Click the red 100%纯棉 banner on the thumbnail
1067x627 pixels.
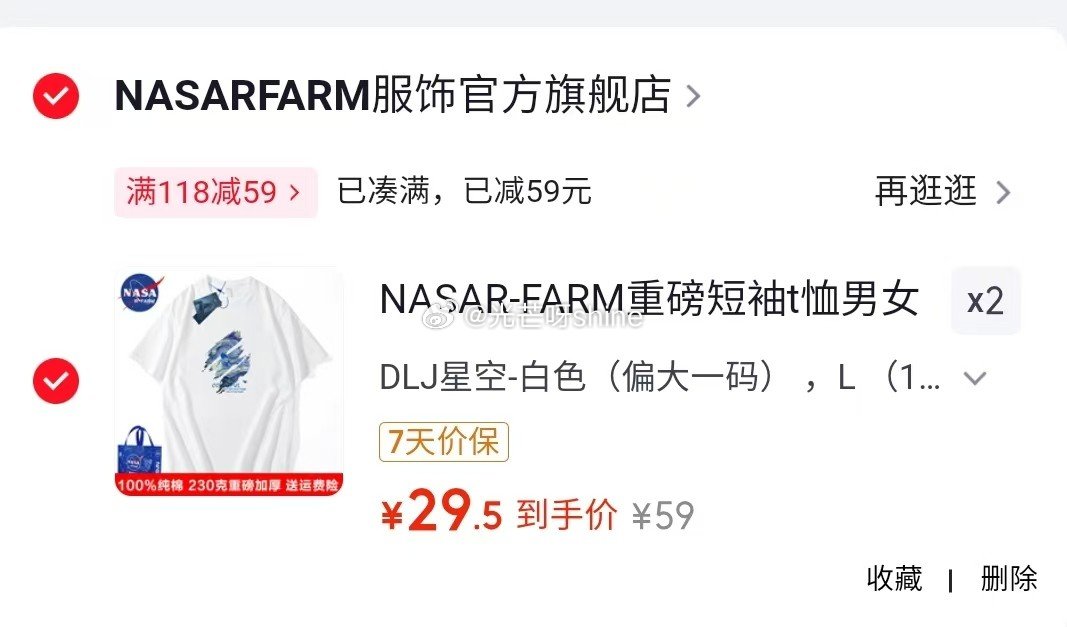click(229, 485)
